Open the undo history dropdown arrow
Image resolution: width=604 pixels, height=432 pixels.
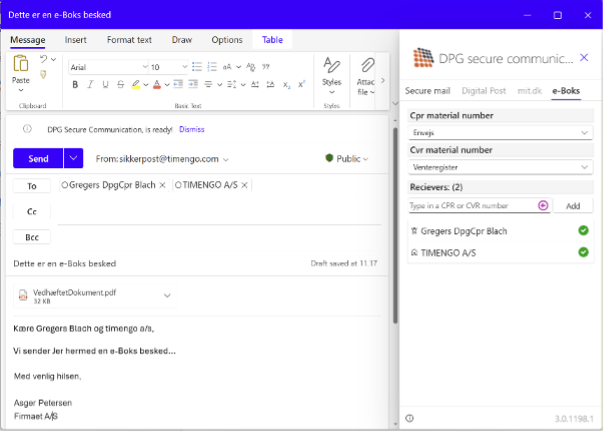click(54, 59)
